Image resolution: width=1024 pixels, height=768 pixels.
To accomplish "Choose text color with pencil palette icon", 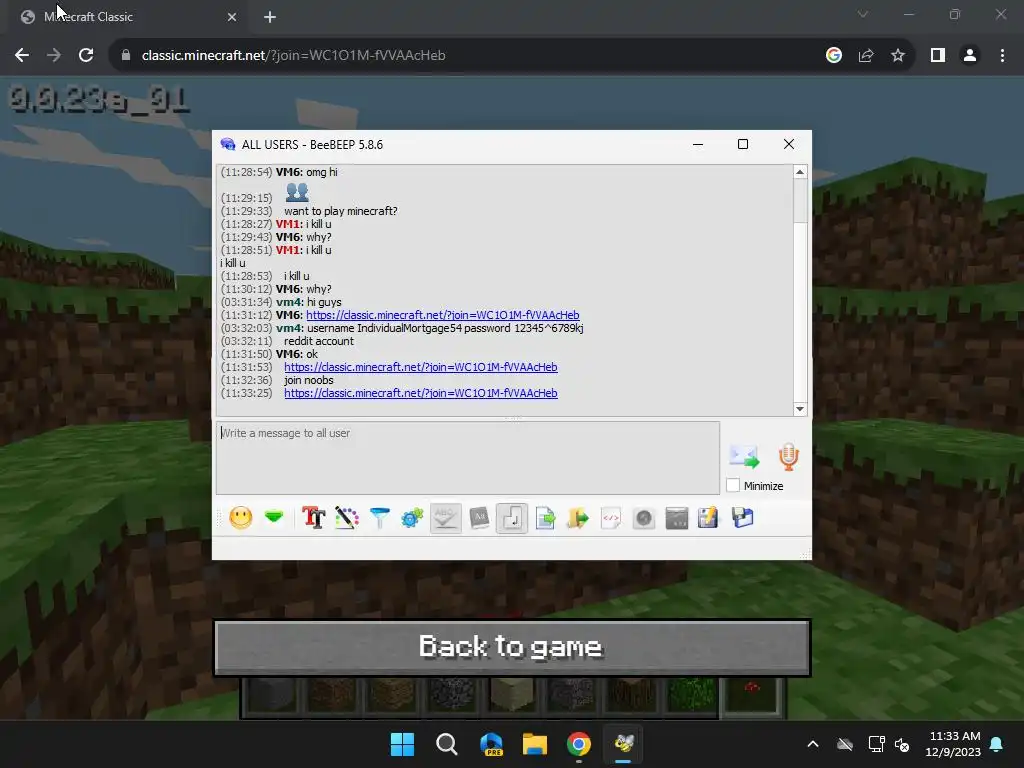I will pos(347,518).
